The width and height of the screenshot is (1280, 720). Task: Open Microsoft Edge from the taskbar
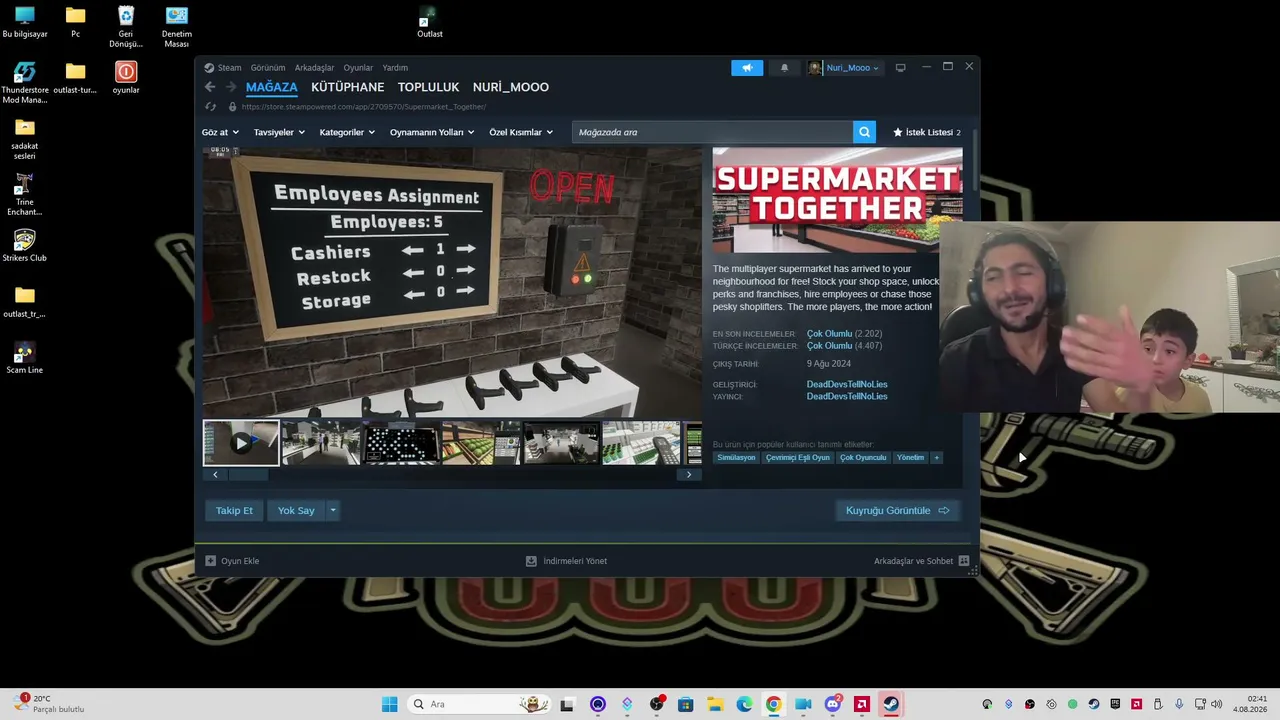(x=744, y=704)
